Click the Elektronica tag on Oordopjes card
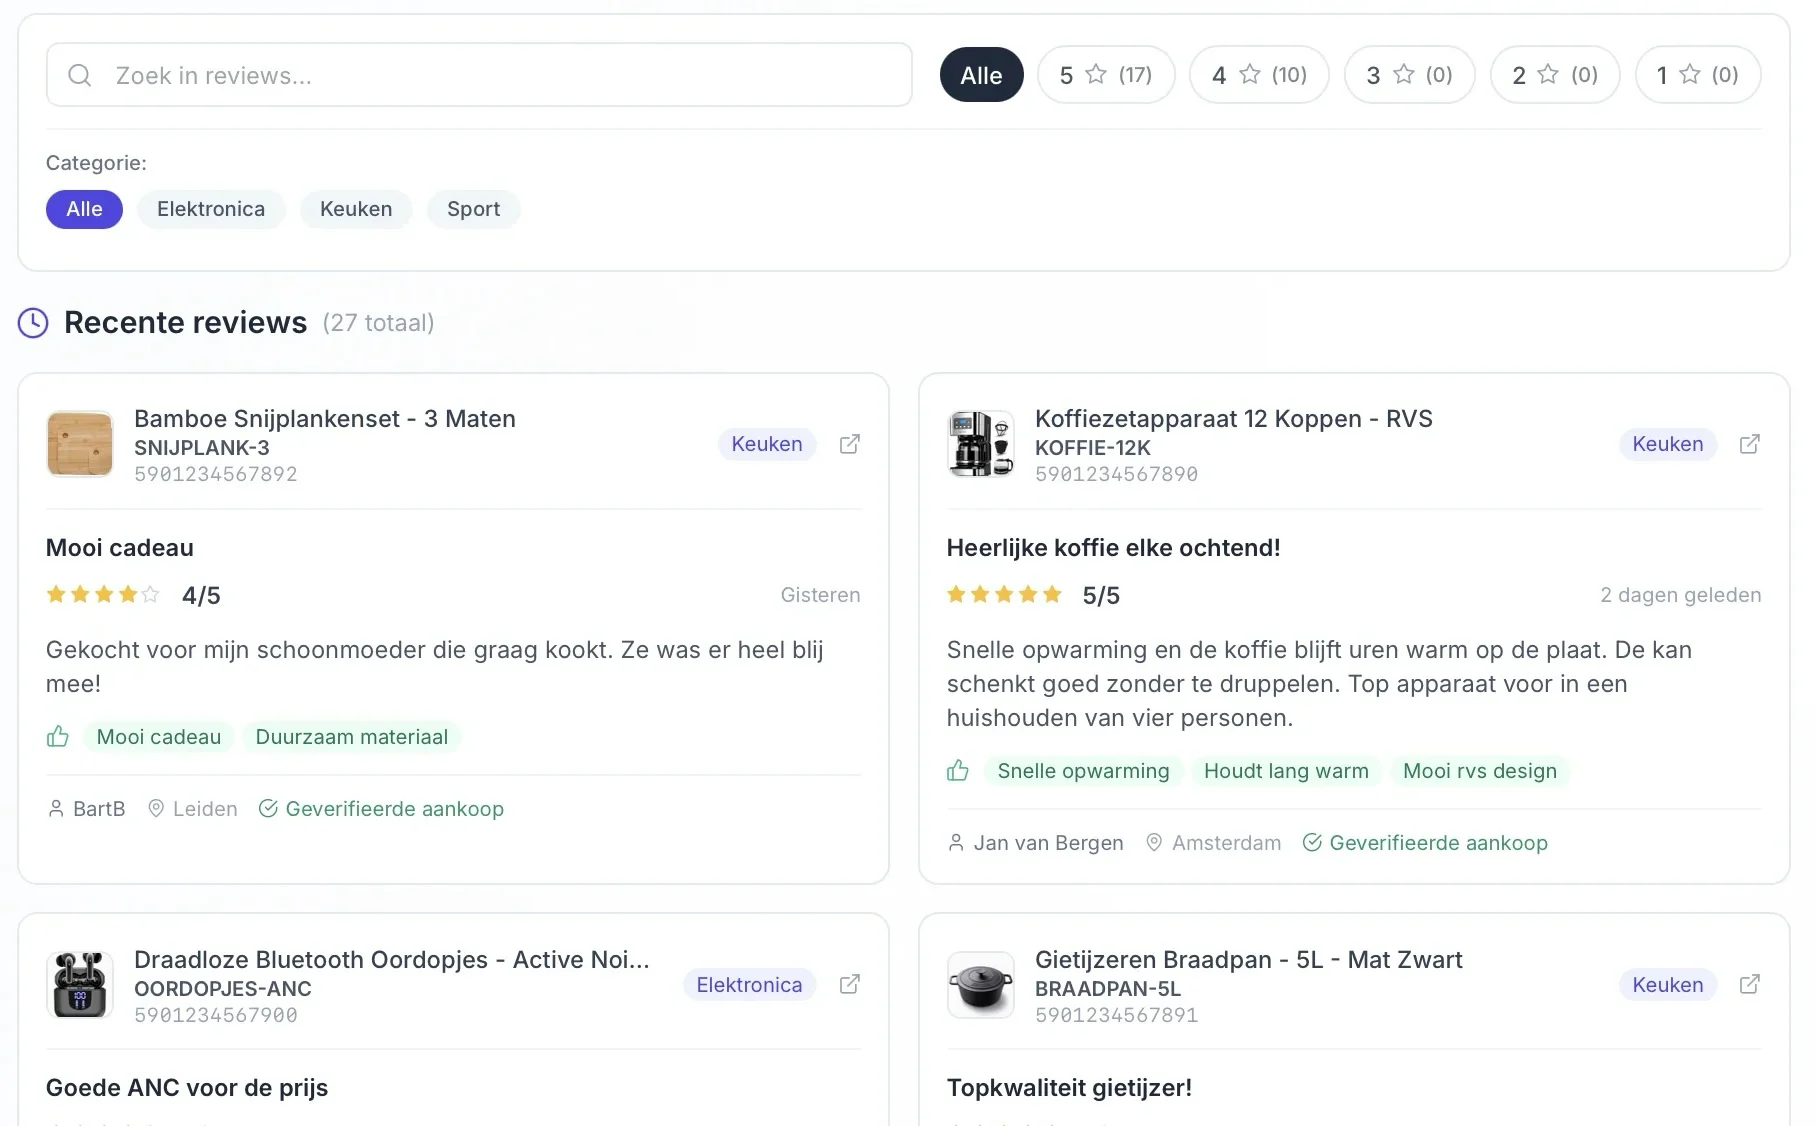 [749, 985]
